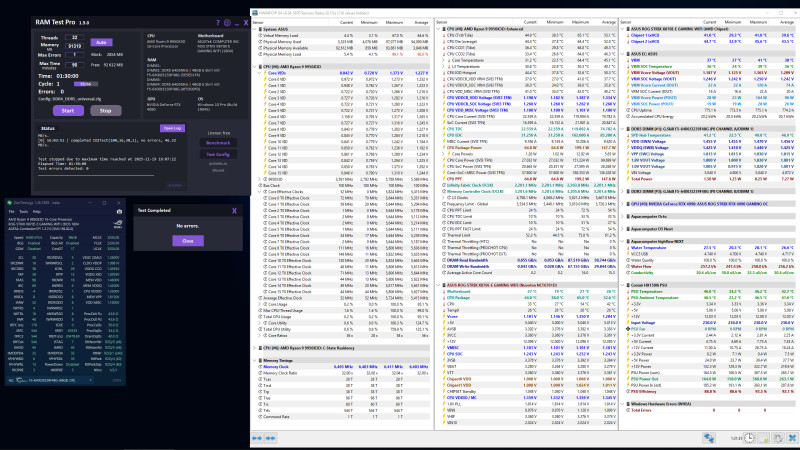Open the RAM Test Pro help question mark

[218, 22]
